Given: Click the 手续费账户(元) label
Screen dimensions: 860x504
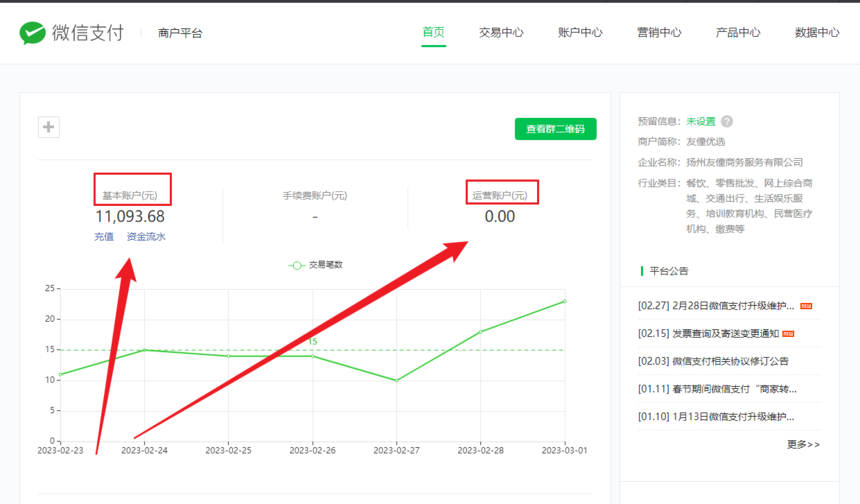Looking at the screenshot, I should point(315,195).
